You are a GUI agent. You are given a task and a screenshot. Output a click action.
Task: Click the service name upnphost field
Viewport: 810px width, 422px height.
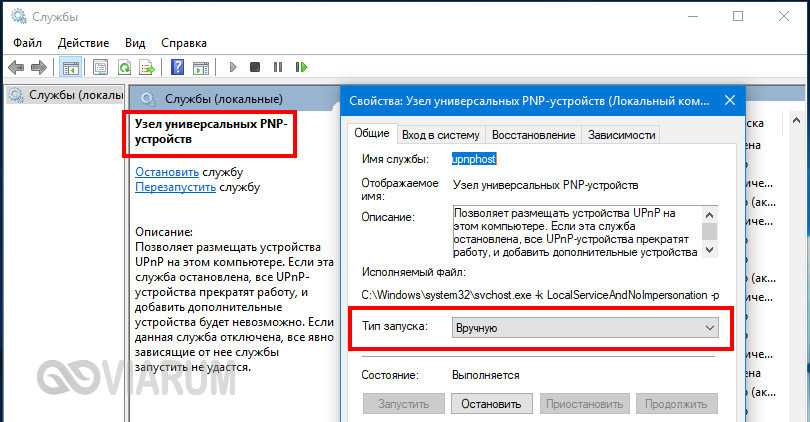[474, 159]
